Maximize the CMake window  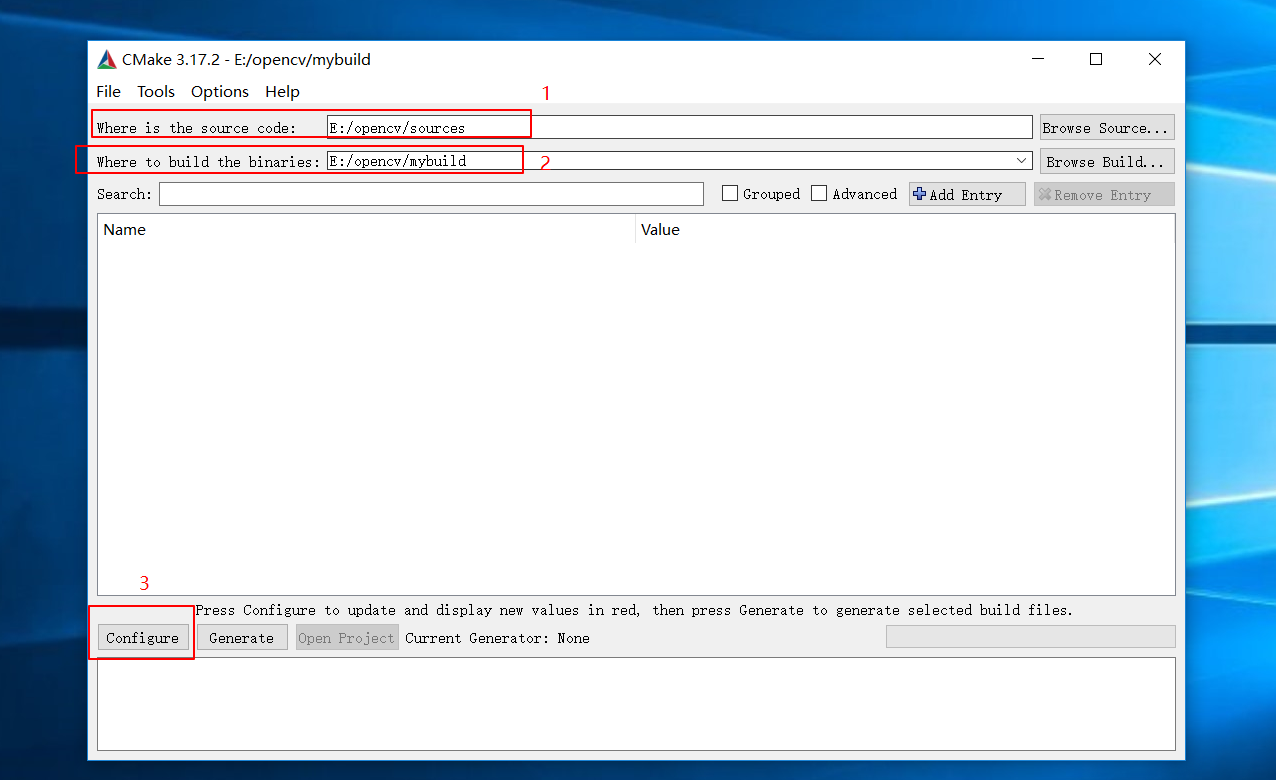pos(1096,59)
